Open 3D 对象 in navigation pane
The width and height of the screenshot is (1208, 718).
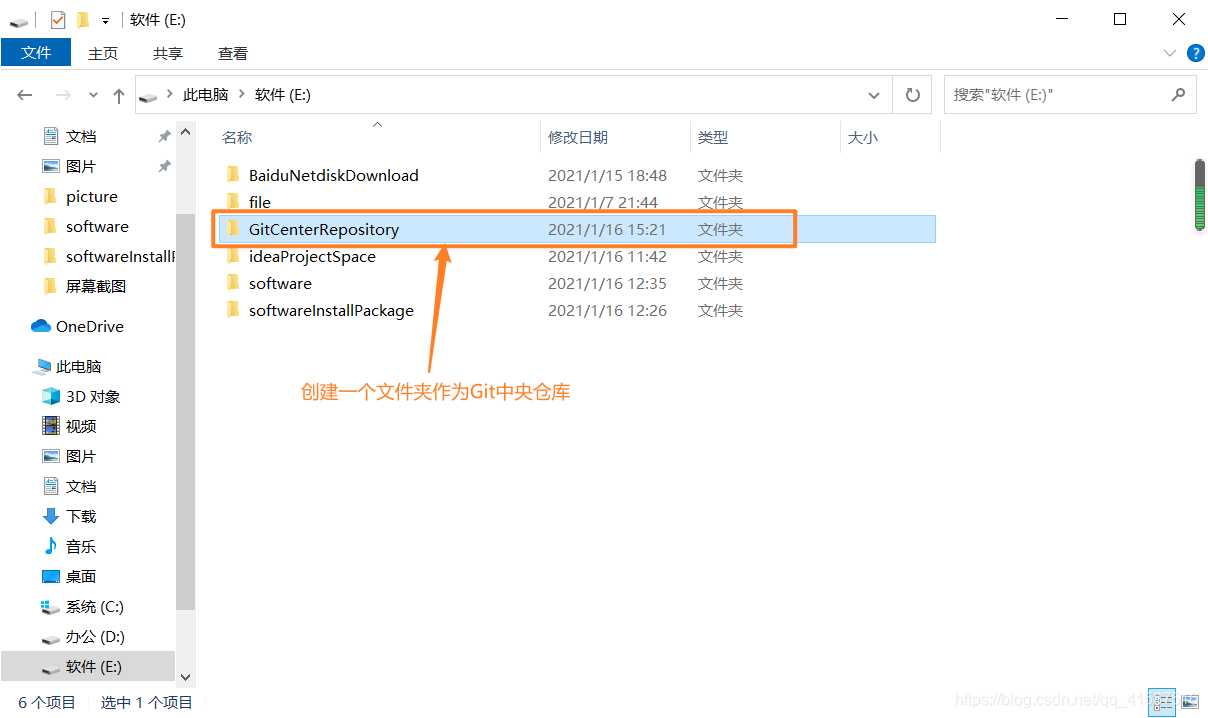coord(92,396)
